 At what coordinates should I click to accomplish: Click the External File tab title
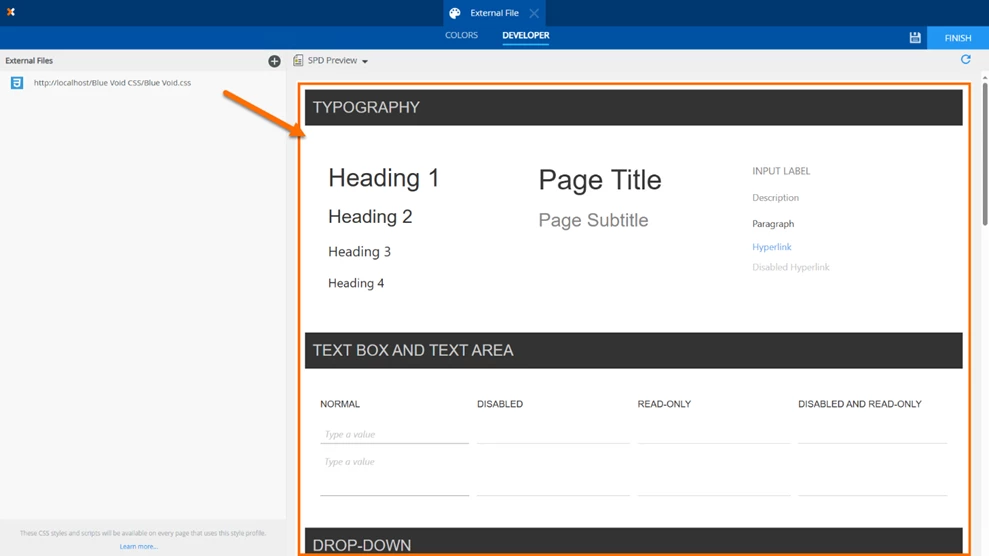(x=494, y=13)
